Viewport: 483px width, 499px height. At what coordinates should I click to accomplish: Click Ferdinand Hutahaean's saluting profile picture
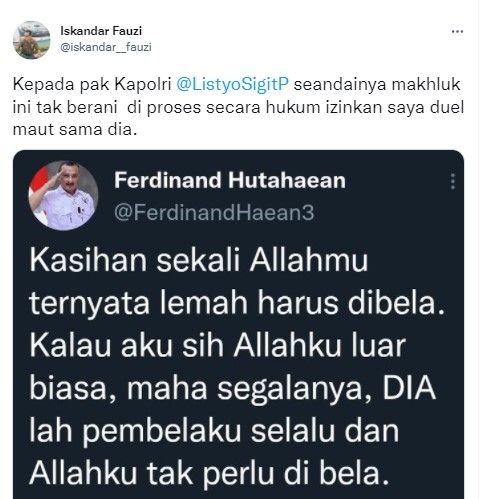(x=63, y=196)
